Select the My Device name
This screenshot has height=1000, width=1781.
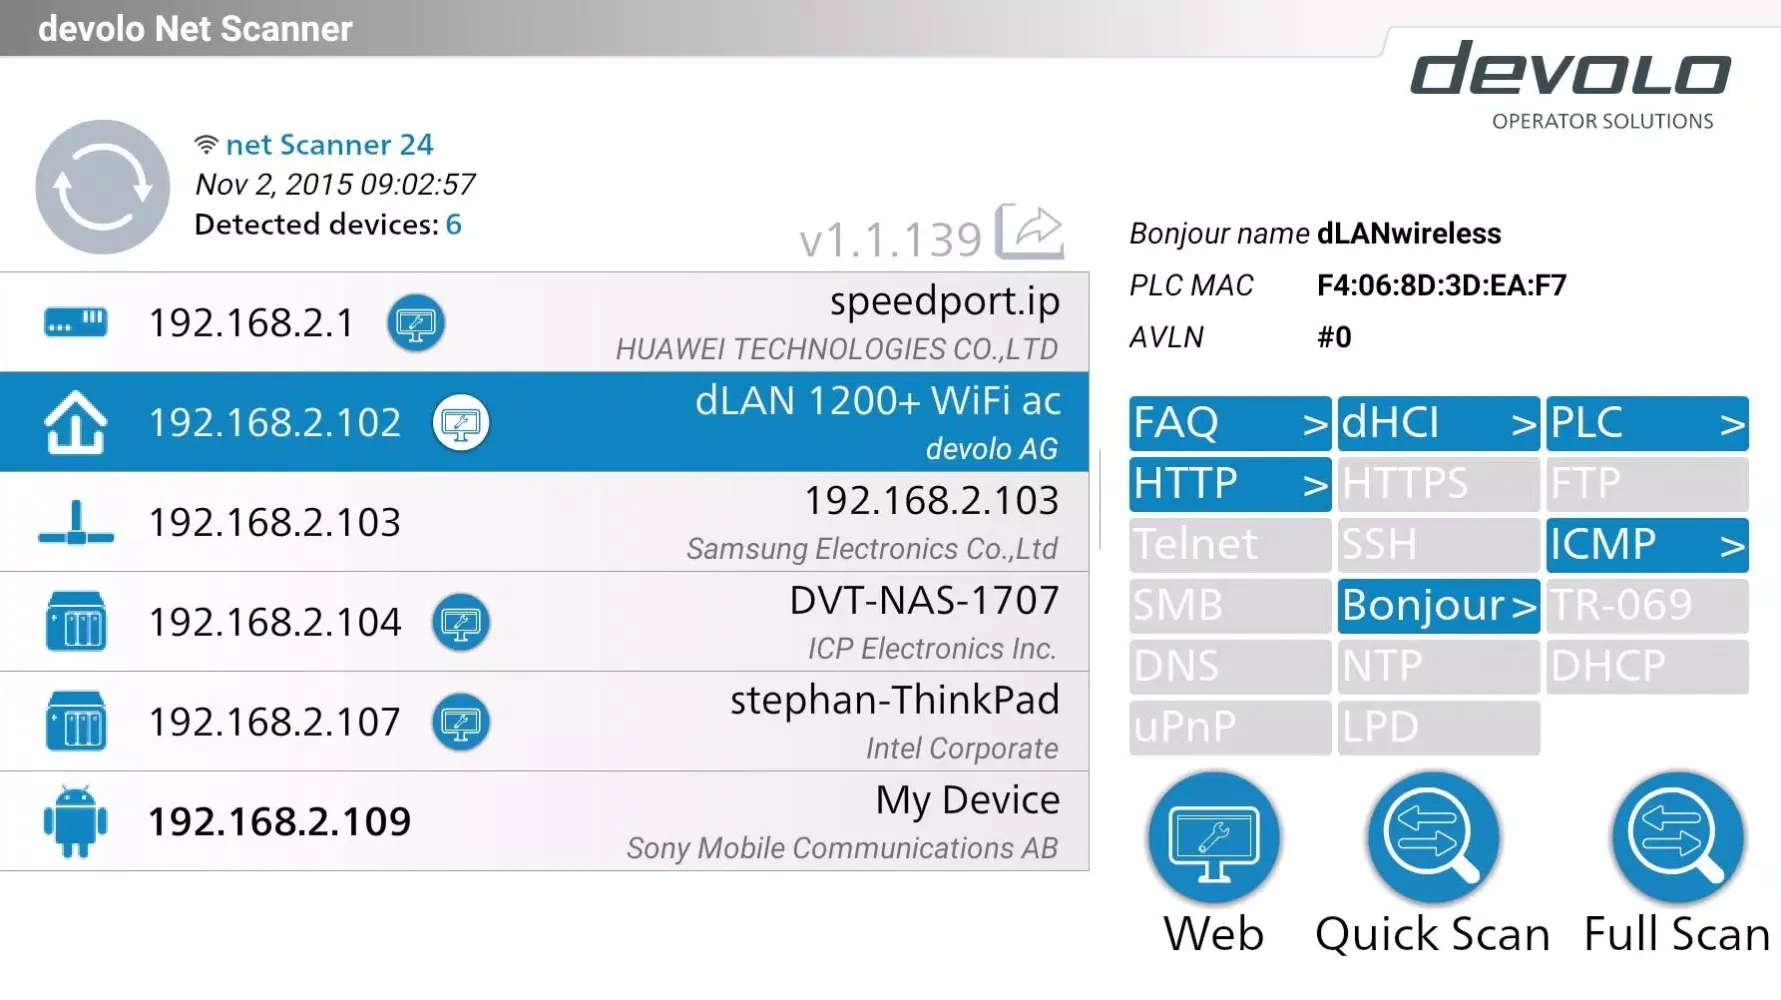point(967,800)
